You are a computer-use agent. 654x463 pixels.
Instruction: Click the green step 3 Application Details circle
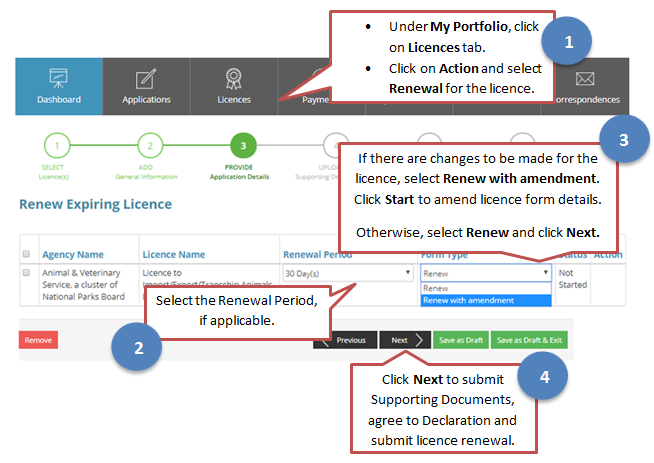click(240, 146)
